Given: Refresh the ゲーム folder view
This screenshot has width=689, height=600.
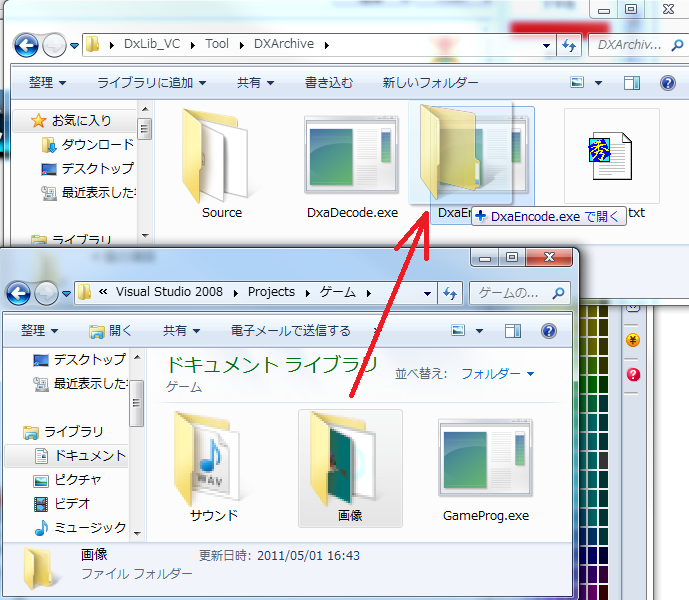Looking at the screenshot, I should click(450, 293).
